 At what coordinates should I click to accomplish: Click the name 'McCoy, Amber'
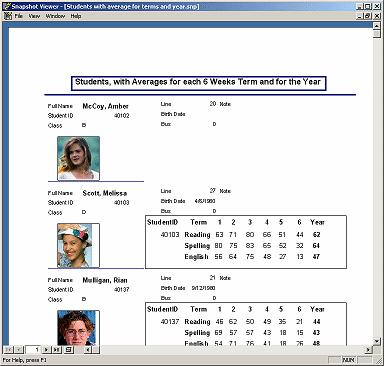click(x=105, y=106)
